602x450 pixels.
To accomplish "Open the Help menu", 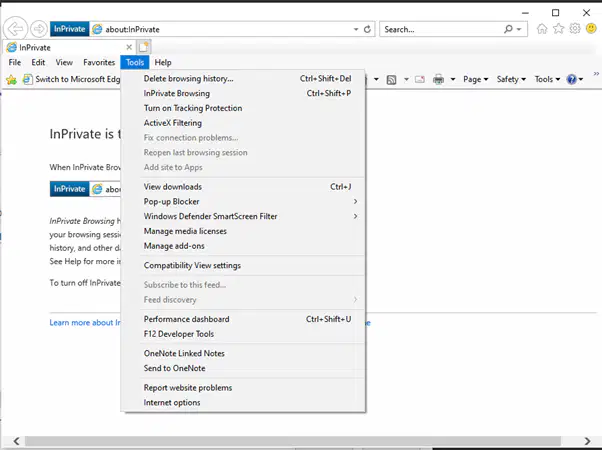I will pos(163,62).
